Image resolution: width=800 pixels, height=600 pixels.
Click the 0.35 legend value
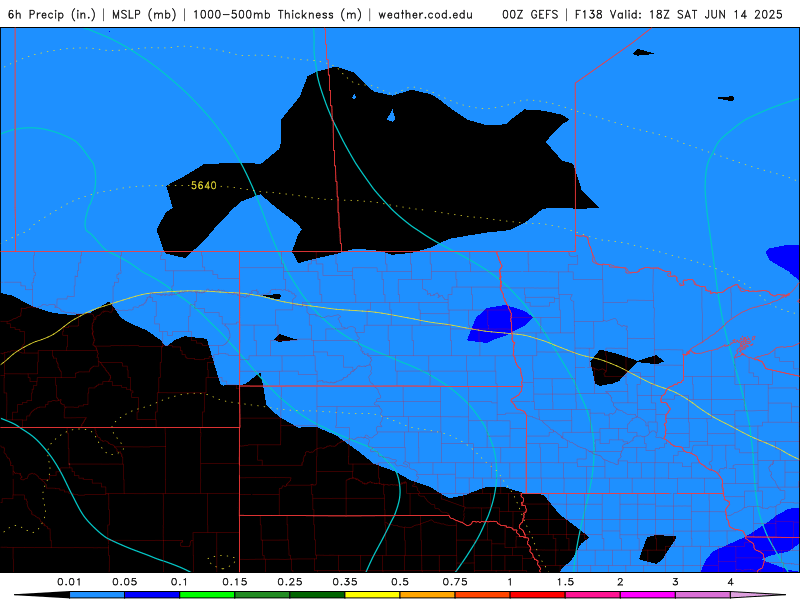pyautogui.click(x=345, y=582)
